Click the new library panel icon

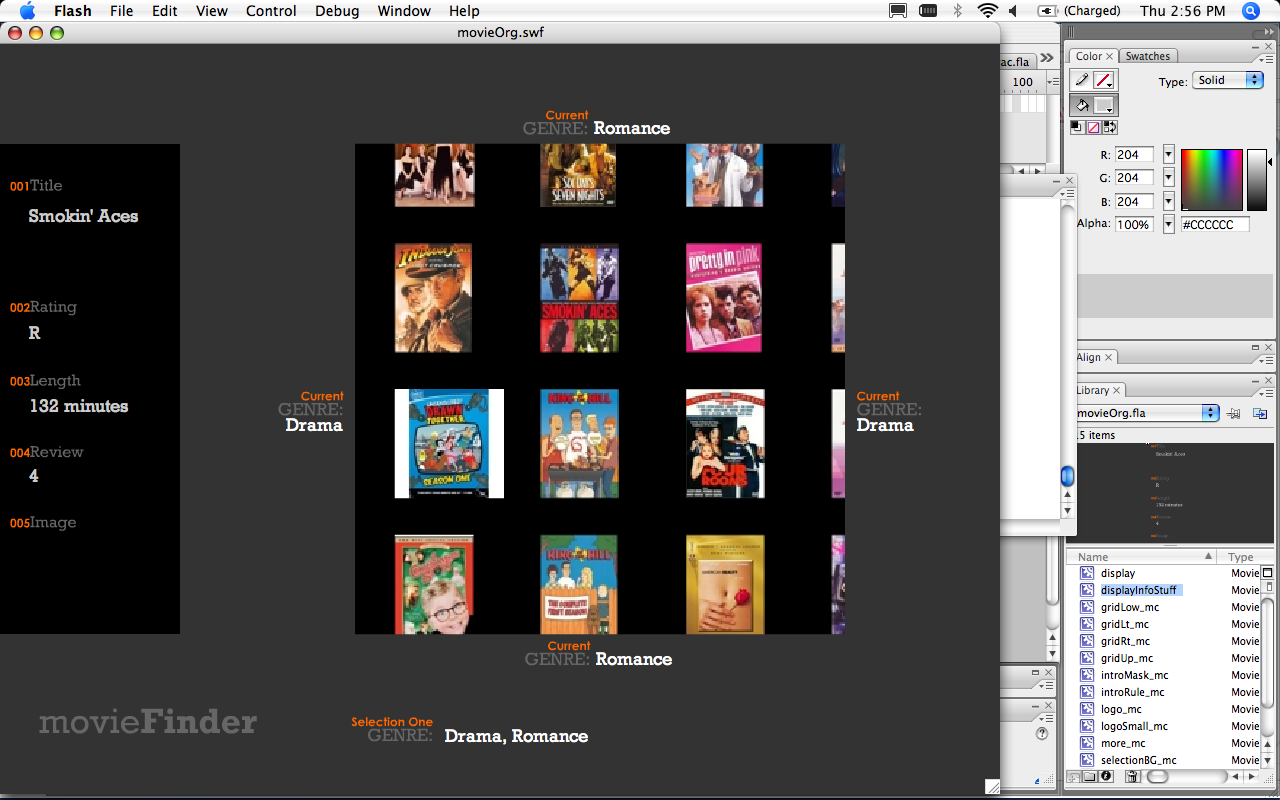(1260, 413)
